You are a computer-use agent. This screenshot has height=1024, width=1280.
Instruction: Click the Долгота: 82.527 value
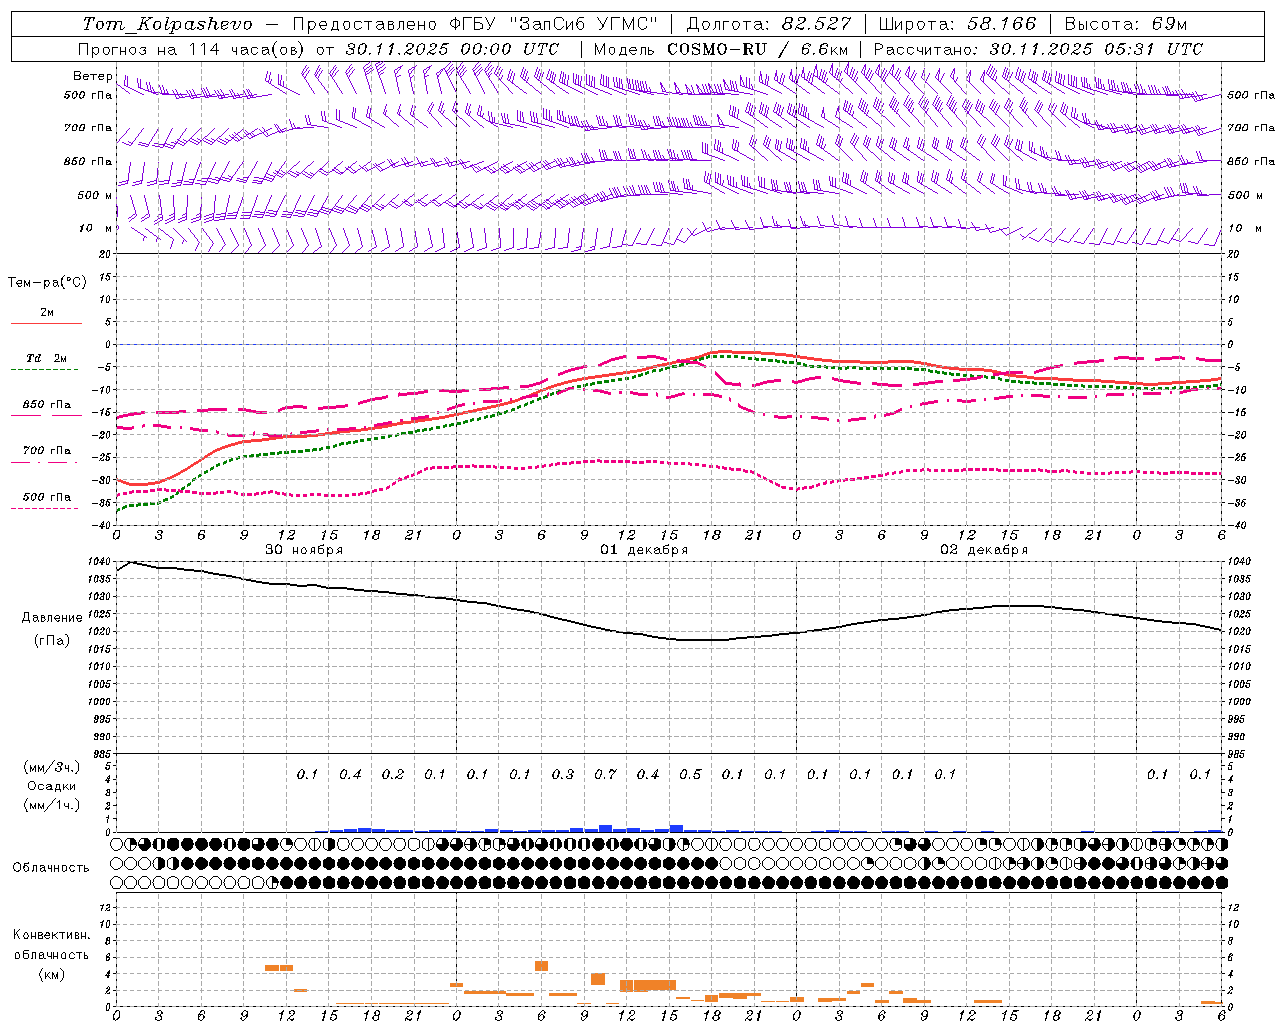[x=769, y=24]
